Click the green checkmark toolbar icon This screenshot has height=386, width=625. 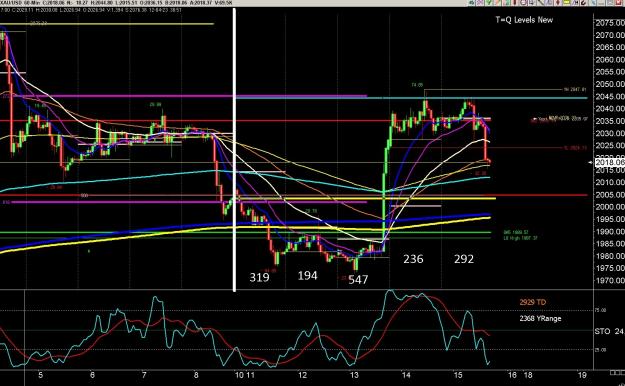click(489, 2)
